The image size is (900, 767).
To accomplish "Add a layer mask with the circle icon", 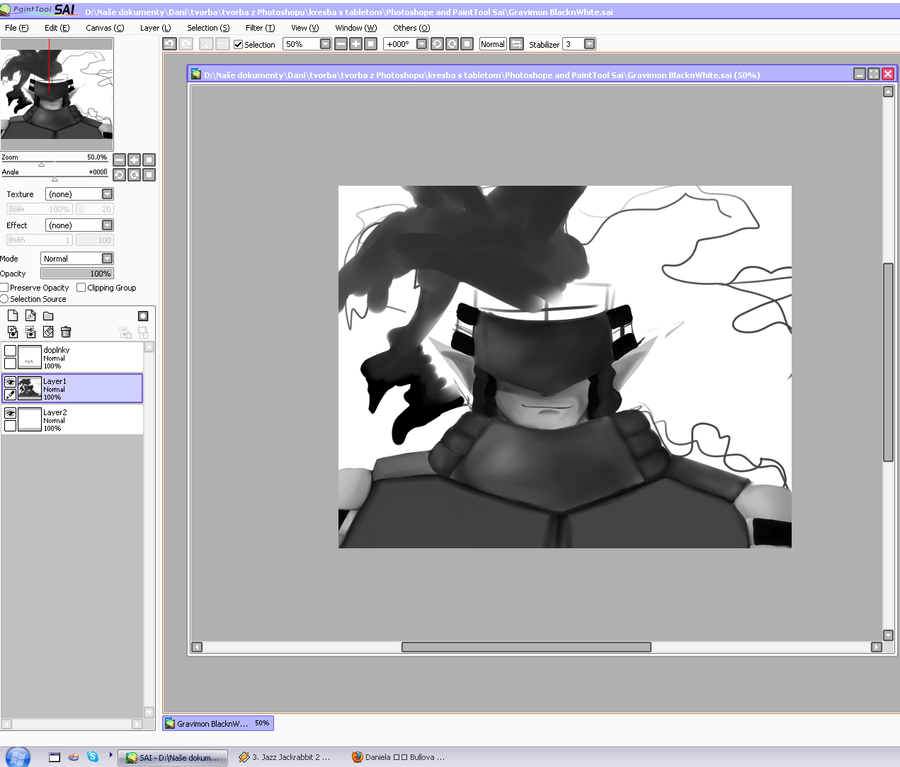I will 143,316.
